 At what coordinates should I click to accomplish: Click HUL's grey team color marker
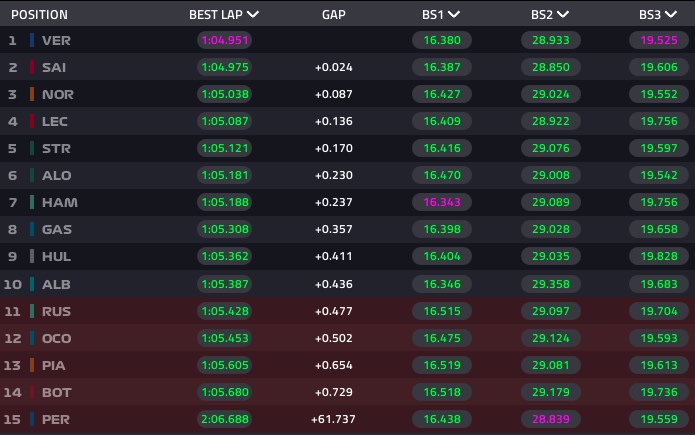[32, 256]
